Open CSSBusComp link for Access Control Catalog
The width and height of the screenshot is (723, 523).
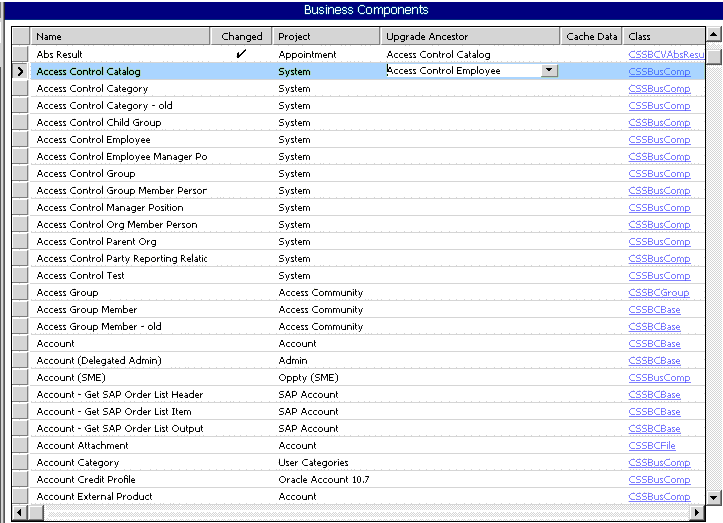659,71
